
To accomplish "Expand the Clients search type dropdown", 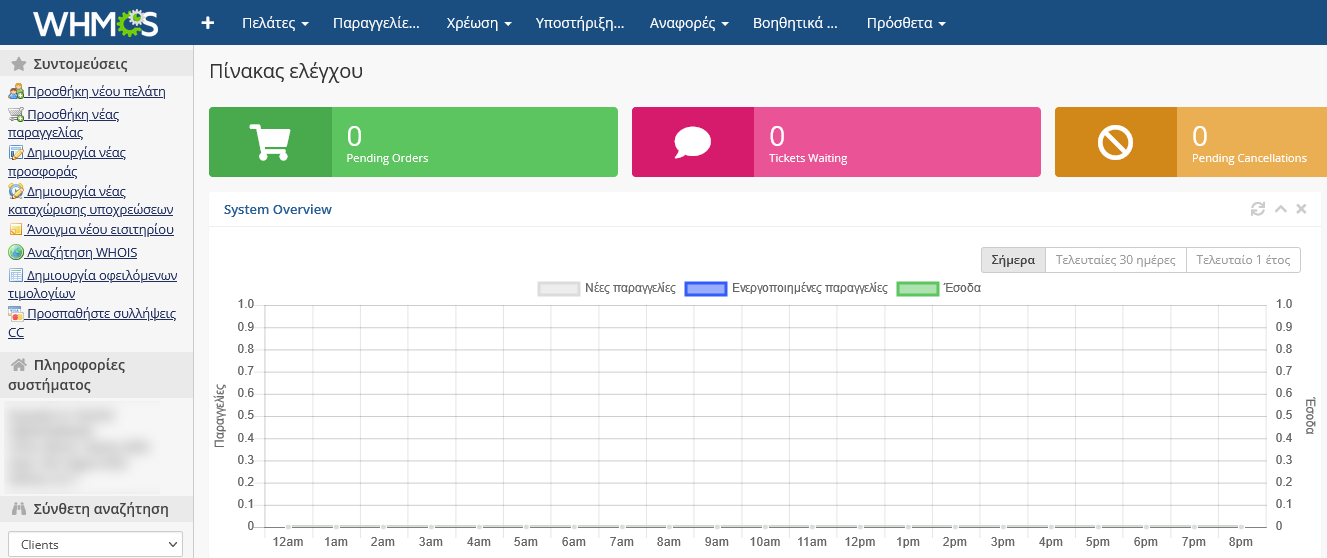I will 92,544.
